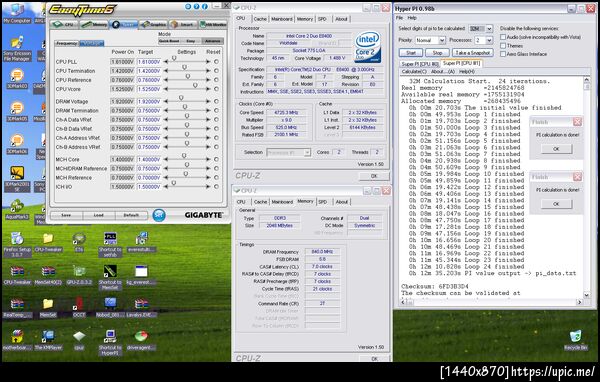The height and width of the screenshot is (382, 600).
Task: Enable Aero Glass Interface checkbox
Action: click(503, 54)
